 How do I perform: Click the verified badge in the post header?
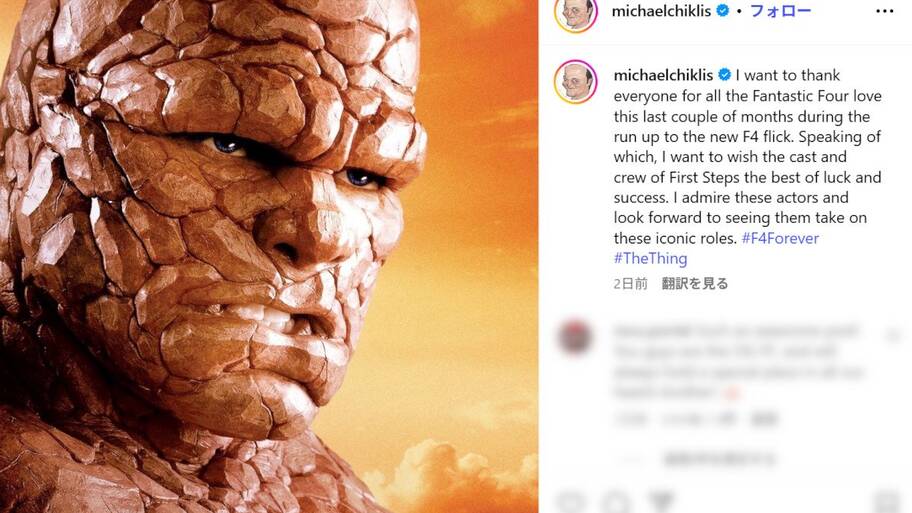point(722,10)
